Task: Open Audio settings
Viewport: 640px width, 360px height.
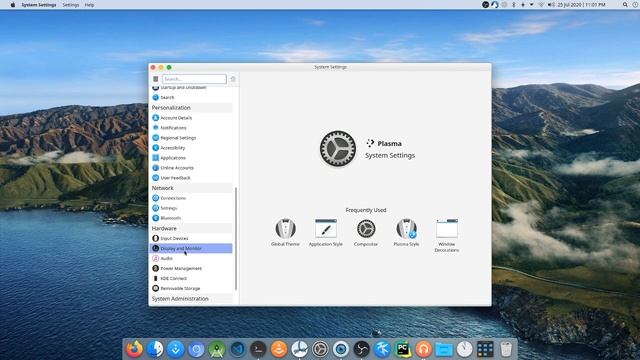Action: pos(191,258)
